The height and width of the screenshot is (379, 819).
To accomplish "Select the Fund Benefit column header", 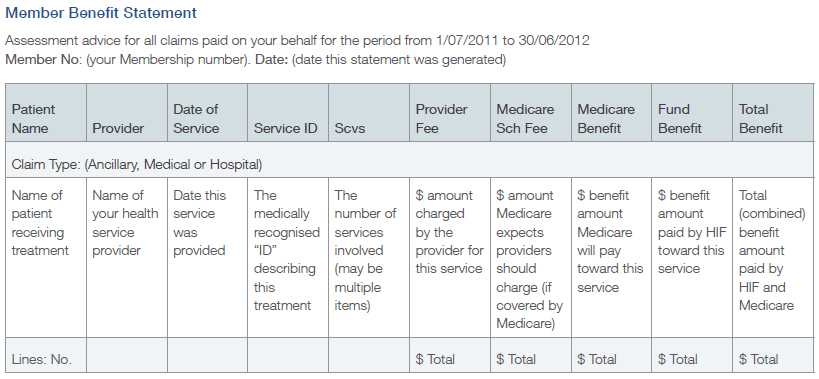I will [x=692, y=113].
